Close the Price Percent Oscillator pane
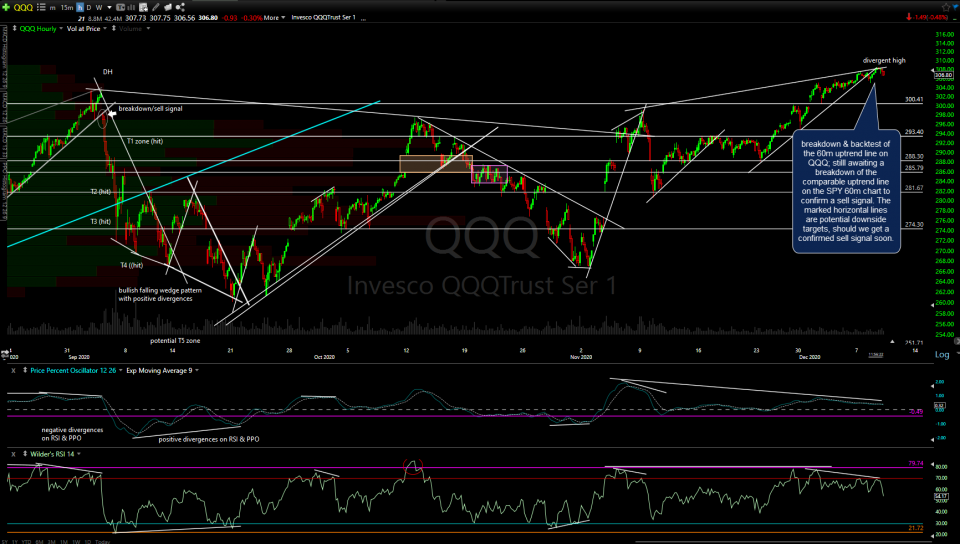Image resolution: width=960 pixels, height=544 pixels. tap(13, 370)
